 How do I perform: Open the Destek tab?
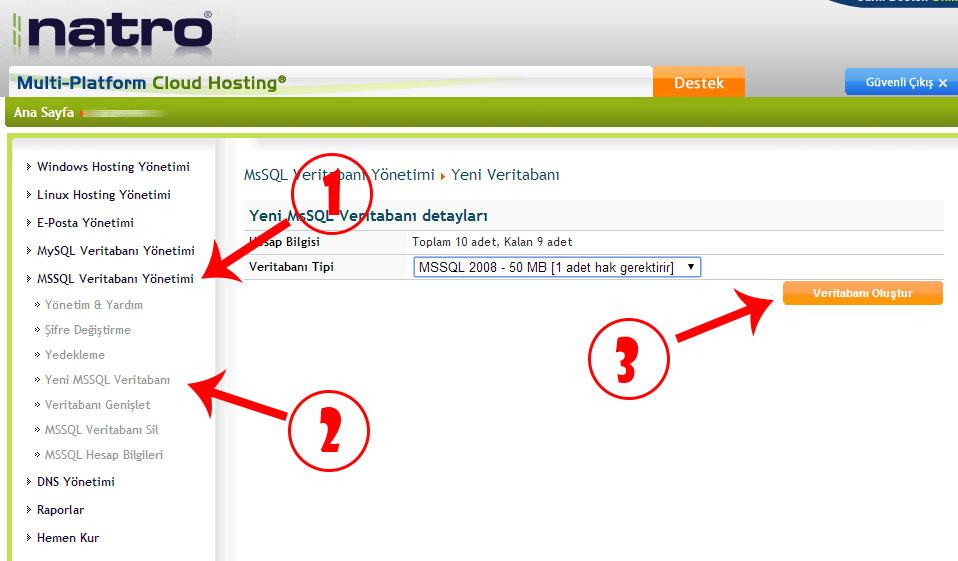[x=698, y=82]
